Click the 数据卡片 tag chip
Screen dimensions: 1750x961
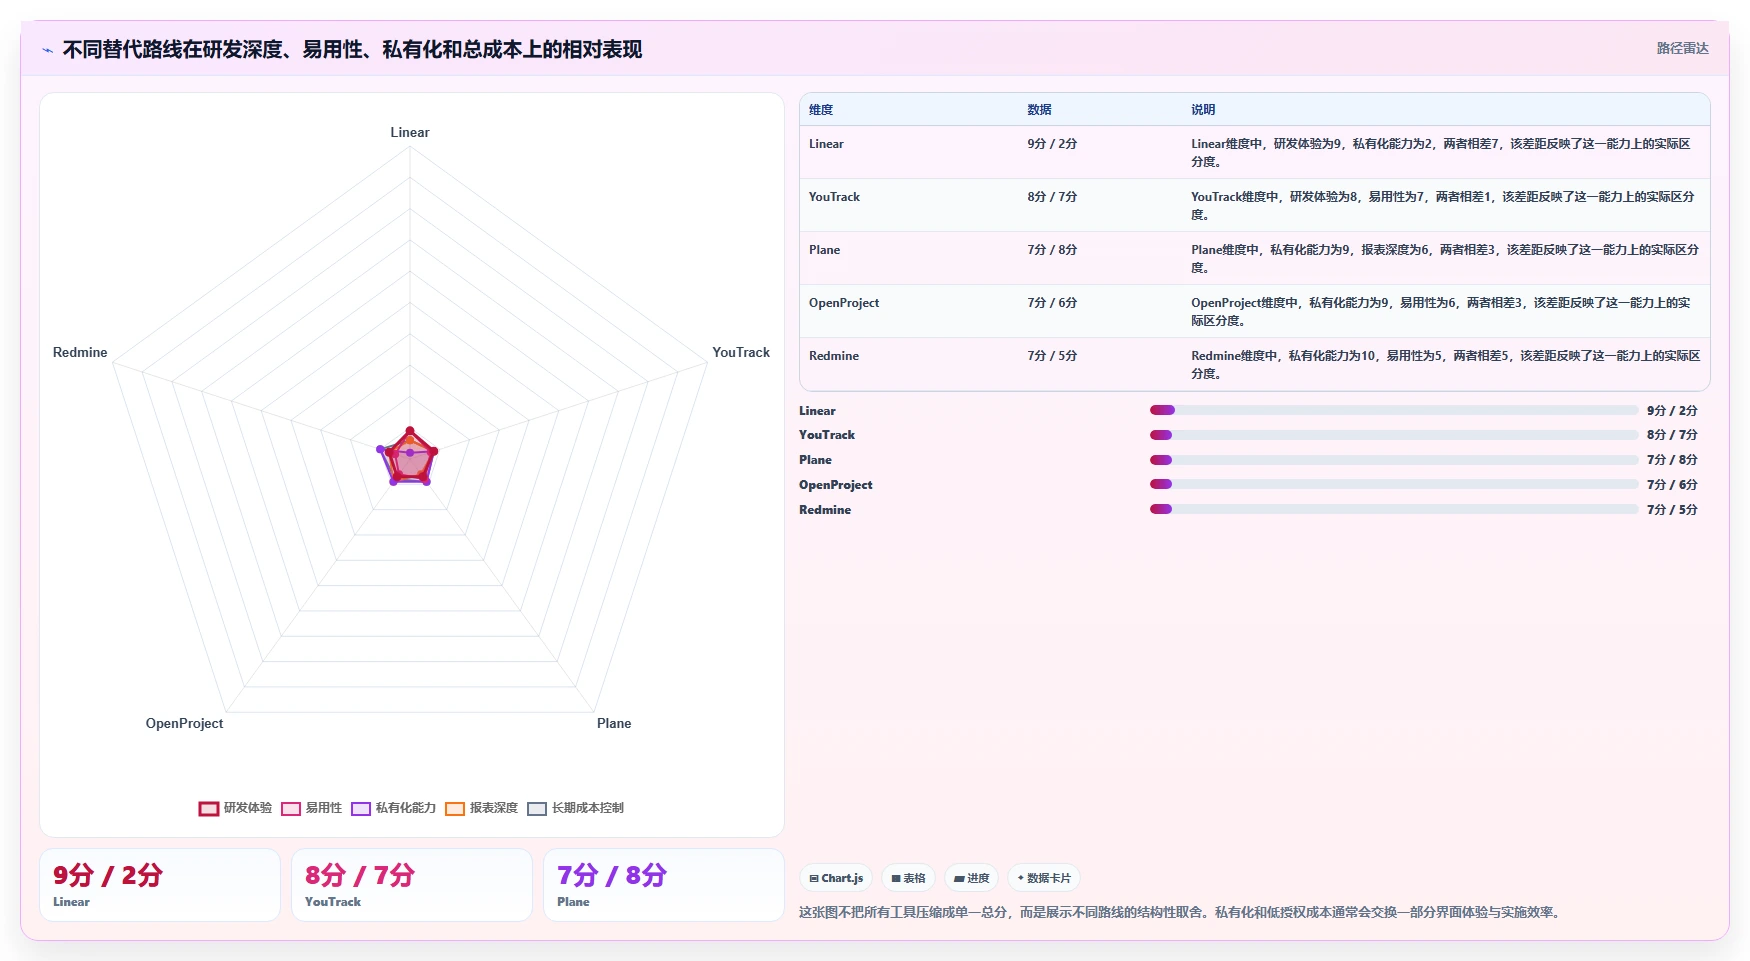pyautogui.click(x=1044, y=878)
